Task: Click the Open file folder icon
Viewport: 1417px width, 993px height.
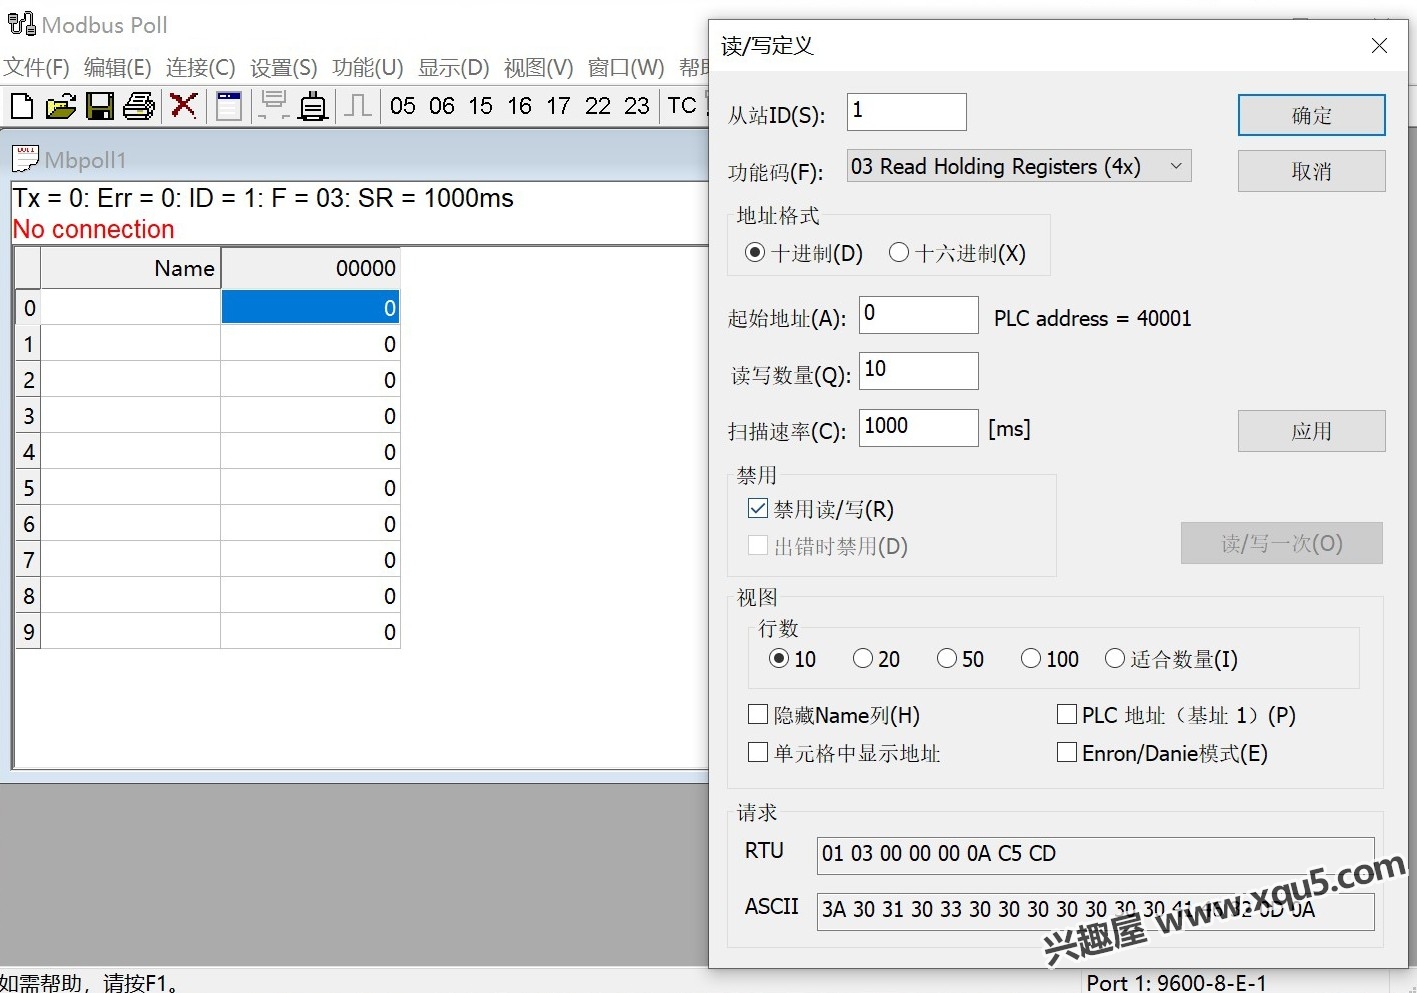Action: (61, 105)
